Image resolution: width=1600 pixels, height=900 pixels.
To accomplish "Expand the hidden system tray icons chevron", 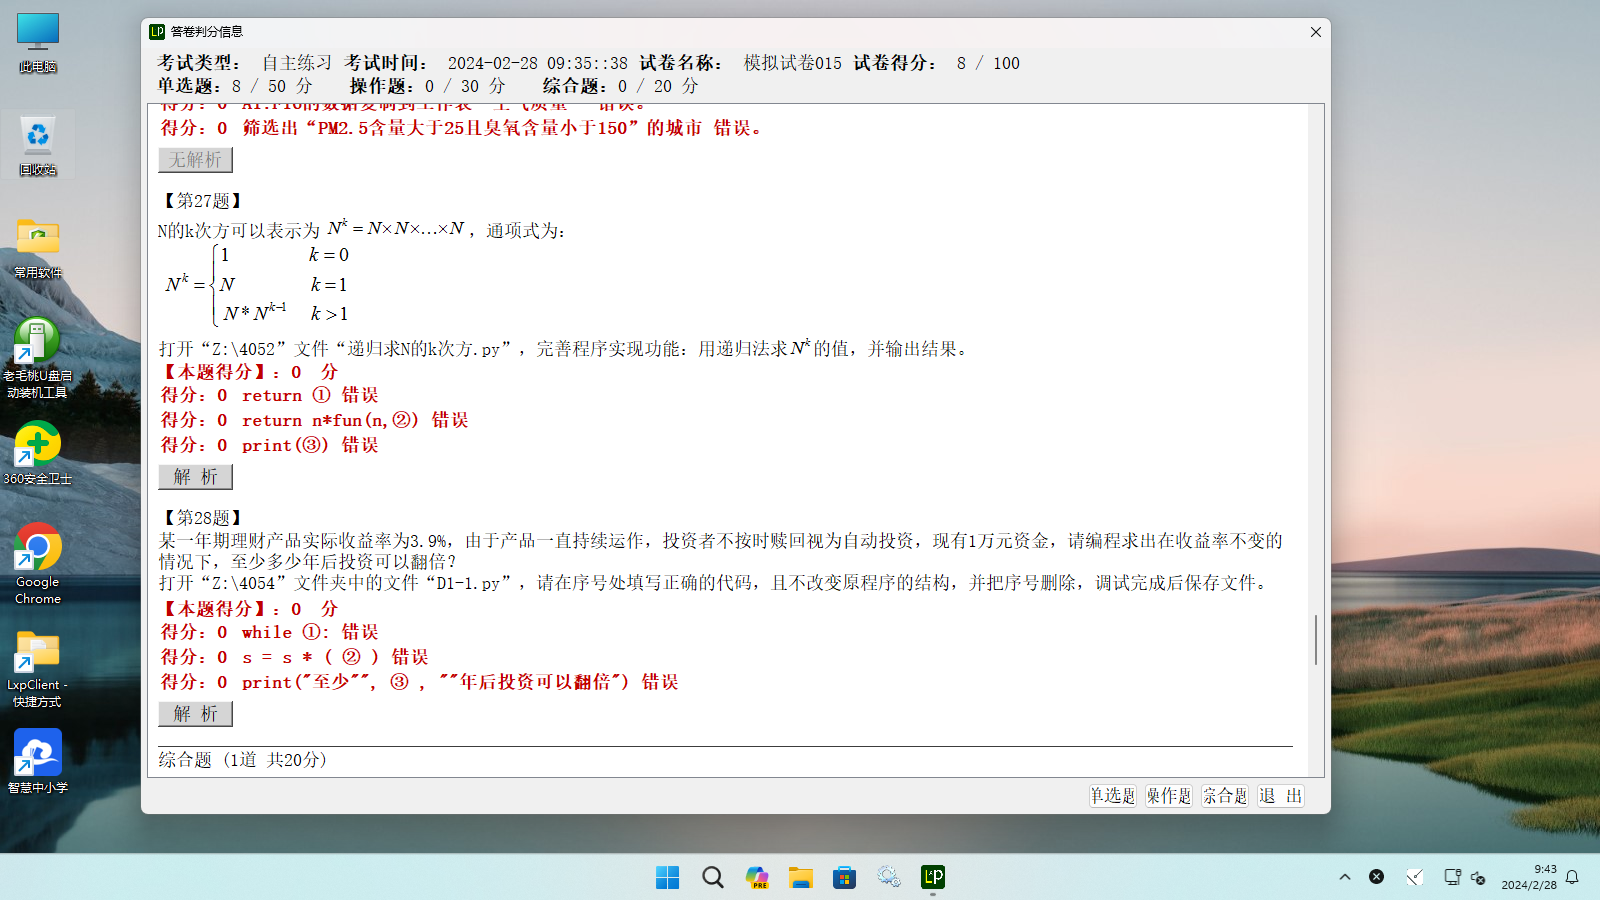I will click(x=1345, y=877).
